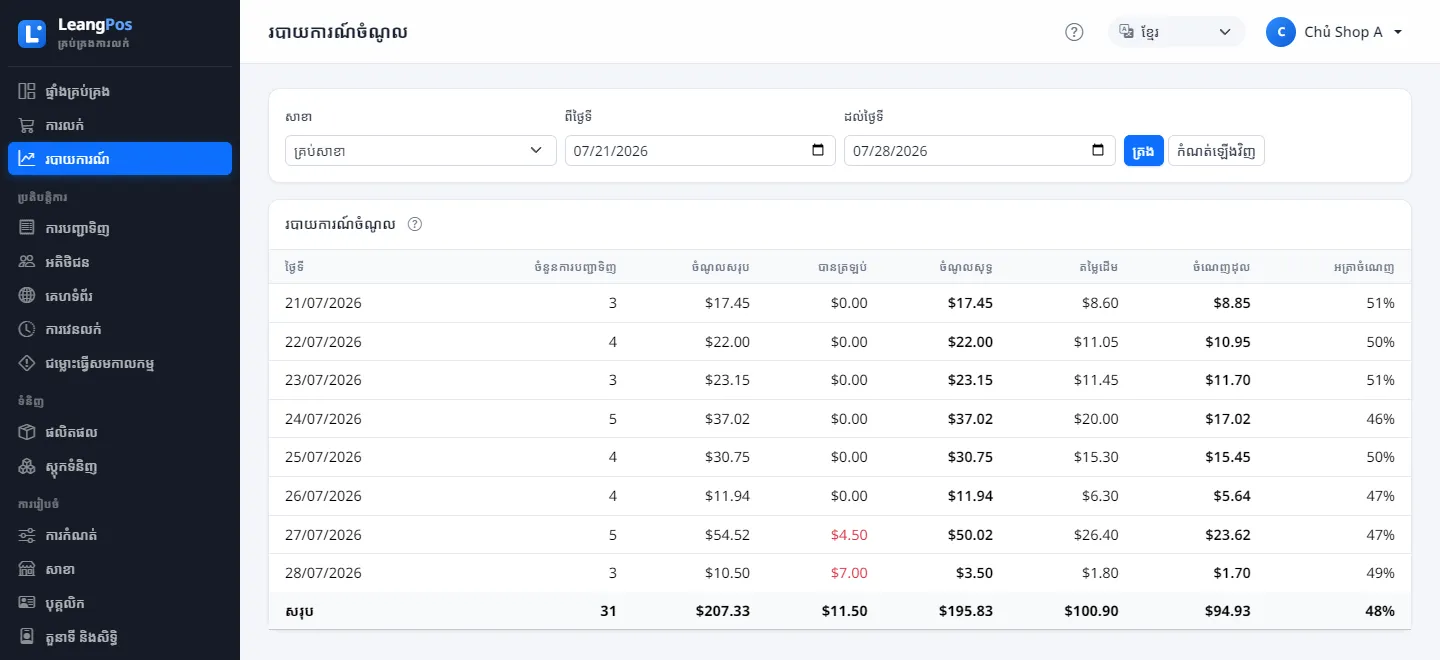This screenshot has height=660, width=1440.
Task: Open the Branches storefront icon
Action: point(27,569)
